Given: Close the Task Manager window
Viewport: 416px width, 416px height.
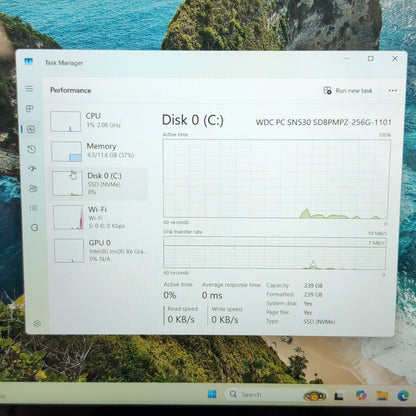Looking at the screenshot, I should tap(395, 59).
